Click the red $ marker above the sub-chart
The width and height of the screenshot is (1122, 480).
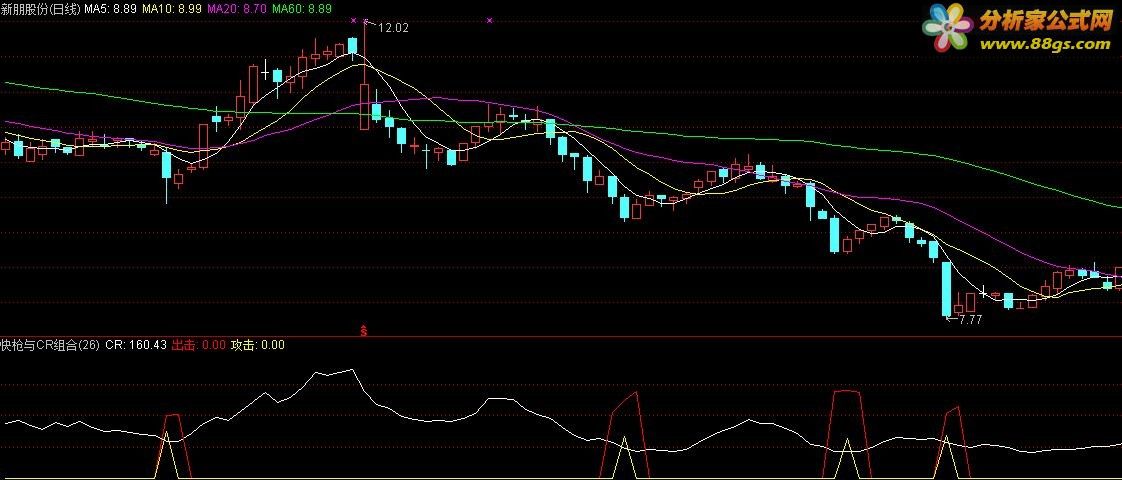click(364, 331)
